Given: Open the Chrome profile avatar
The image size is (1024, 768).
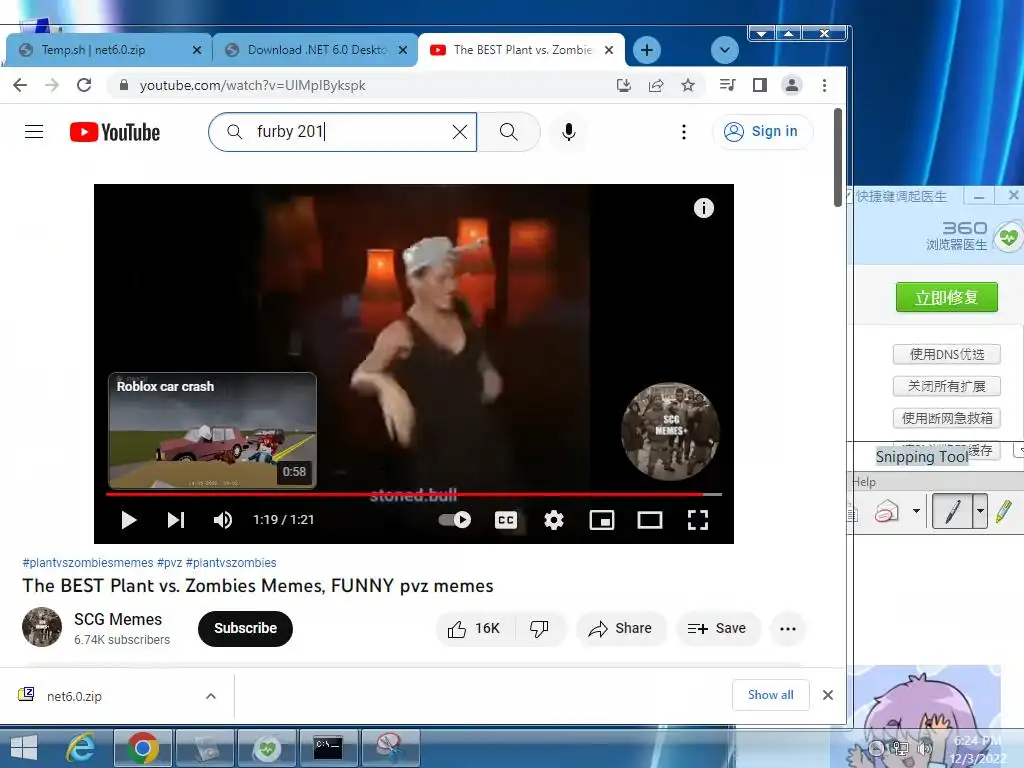Looking at the screenshot, I should click(x=792, y=85).
